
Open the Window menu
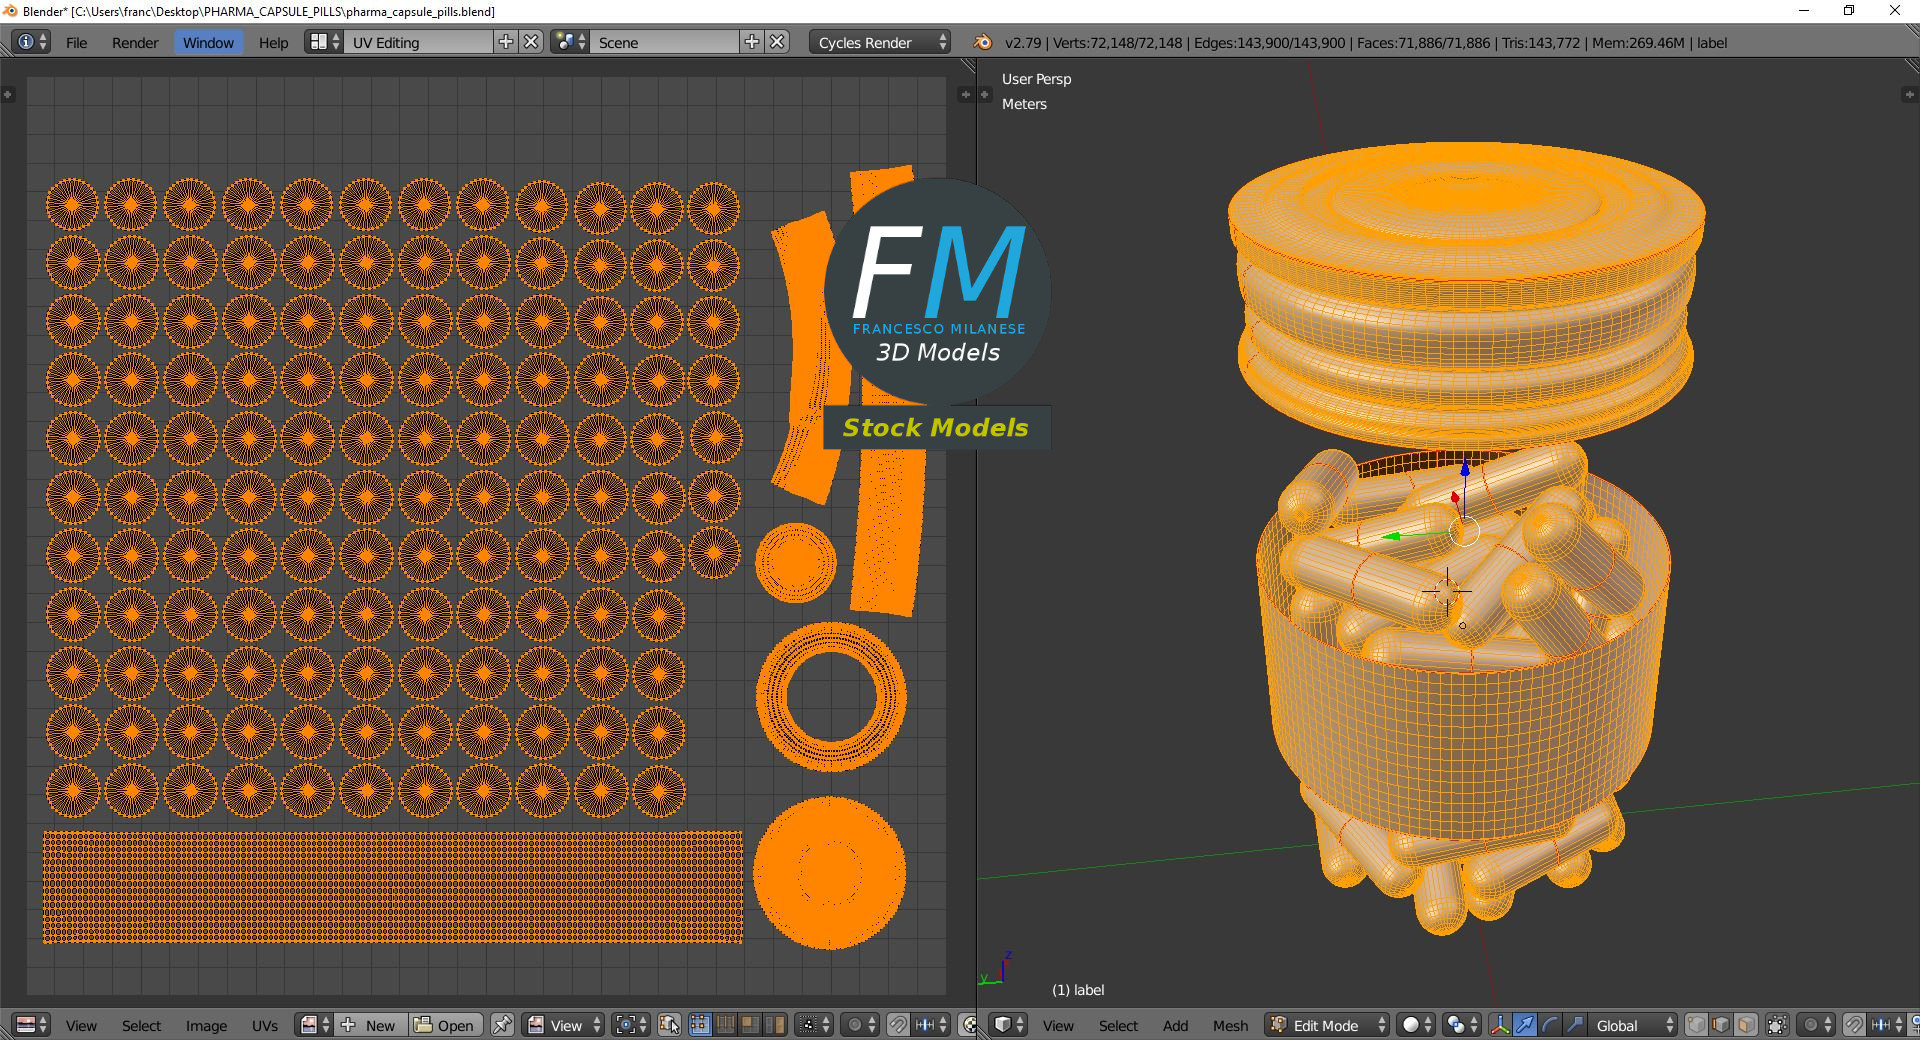(208, 42)
